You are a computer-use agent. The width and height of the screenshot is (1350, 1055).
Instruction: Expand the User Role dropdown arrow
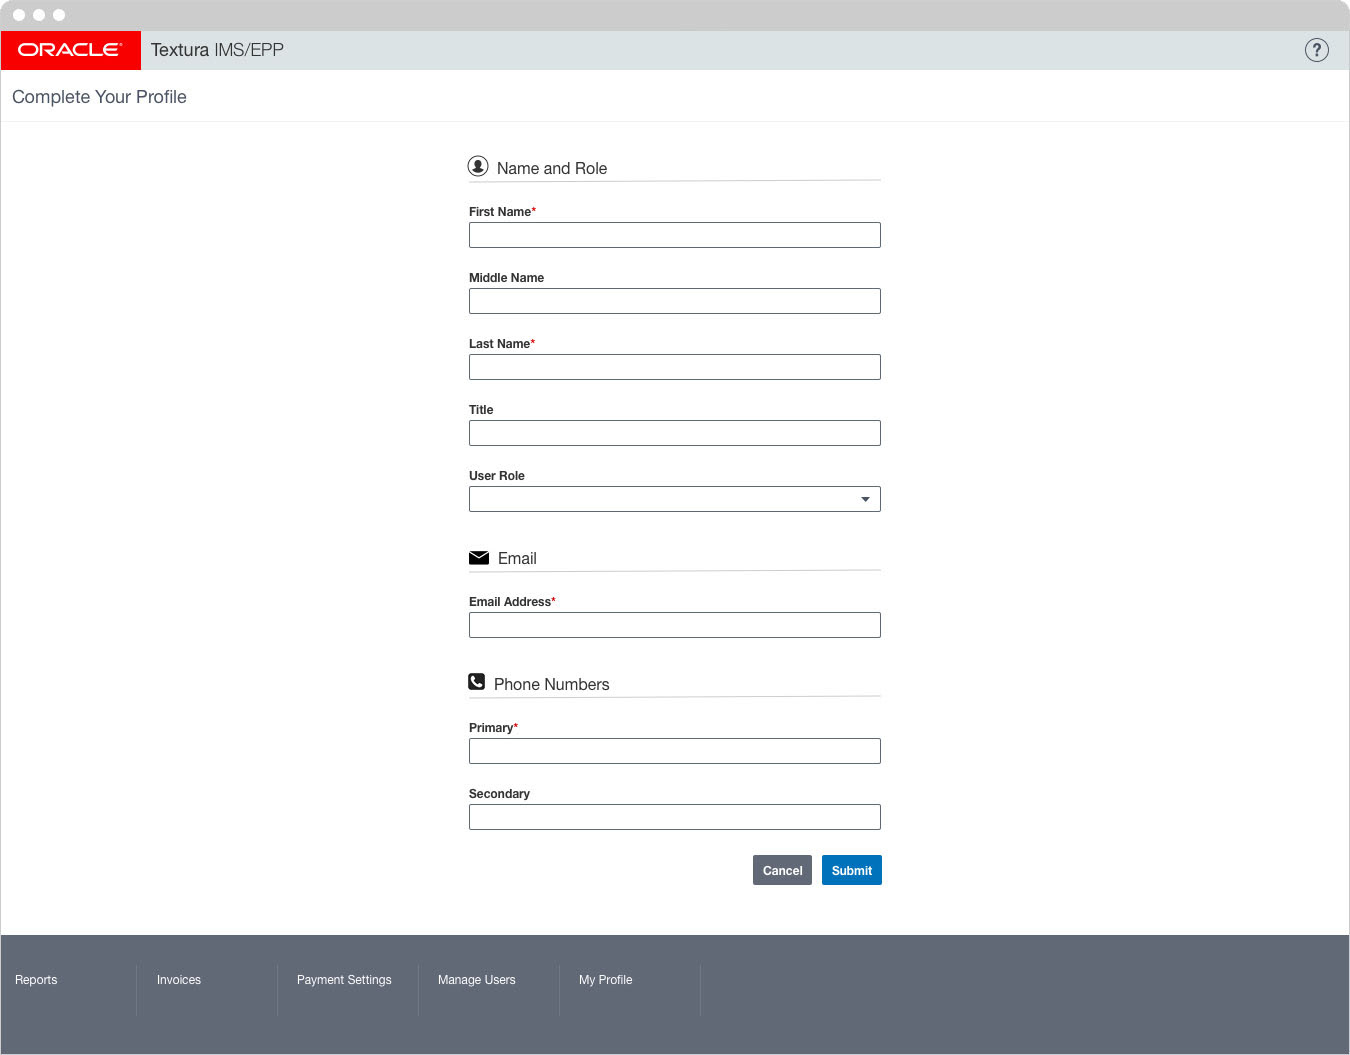865,499
